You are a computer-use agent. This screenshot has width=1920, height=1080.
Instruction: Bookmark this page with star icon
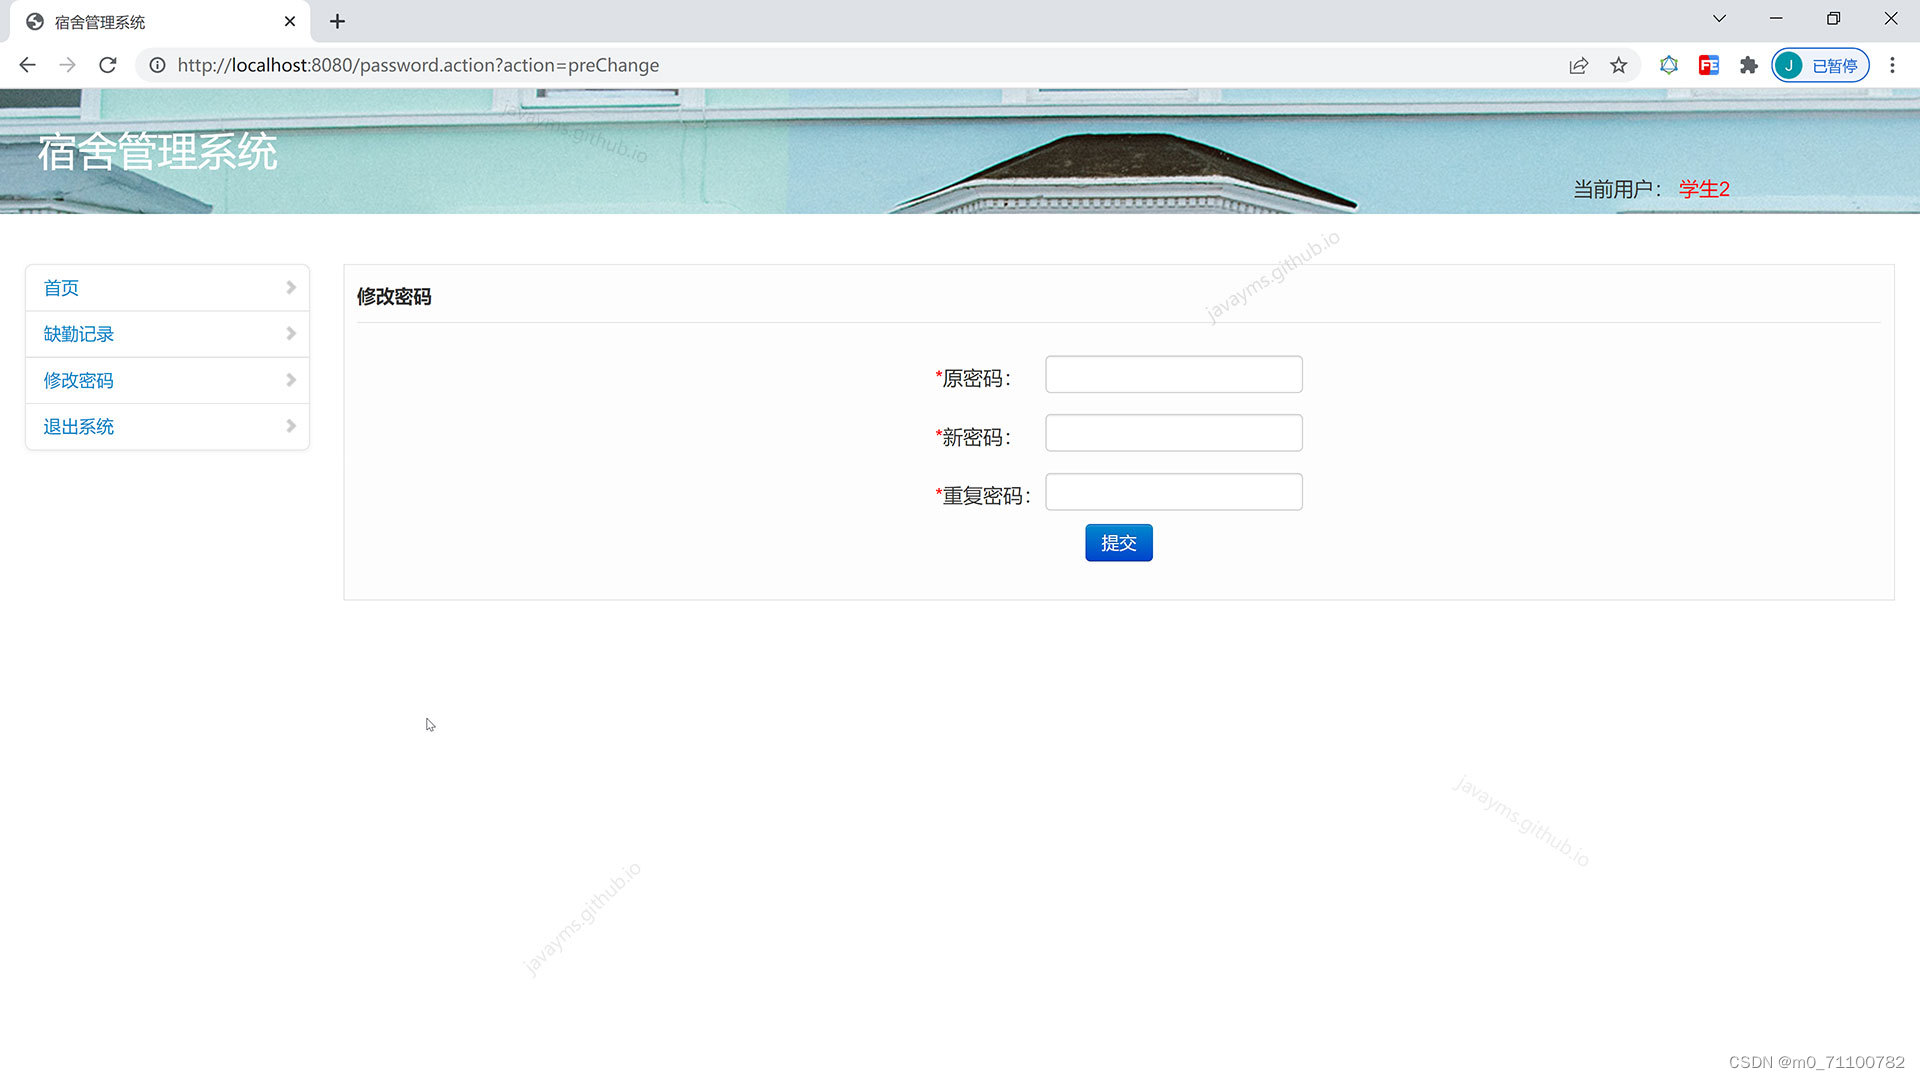(1618, 65)
